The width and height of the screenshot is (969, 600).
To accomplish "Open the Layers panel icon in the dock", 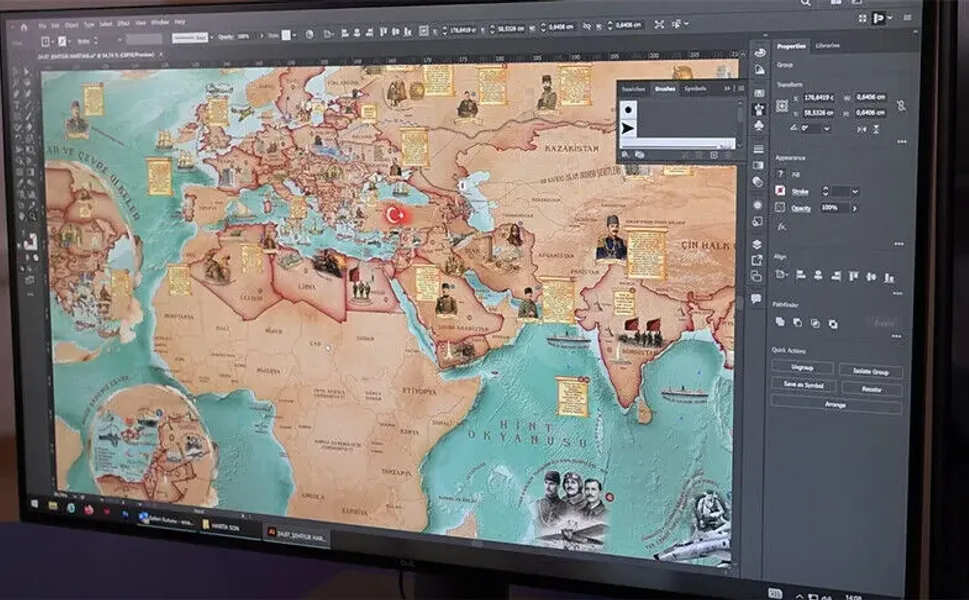I will click(757, 244).
